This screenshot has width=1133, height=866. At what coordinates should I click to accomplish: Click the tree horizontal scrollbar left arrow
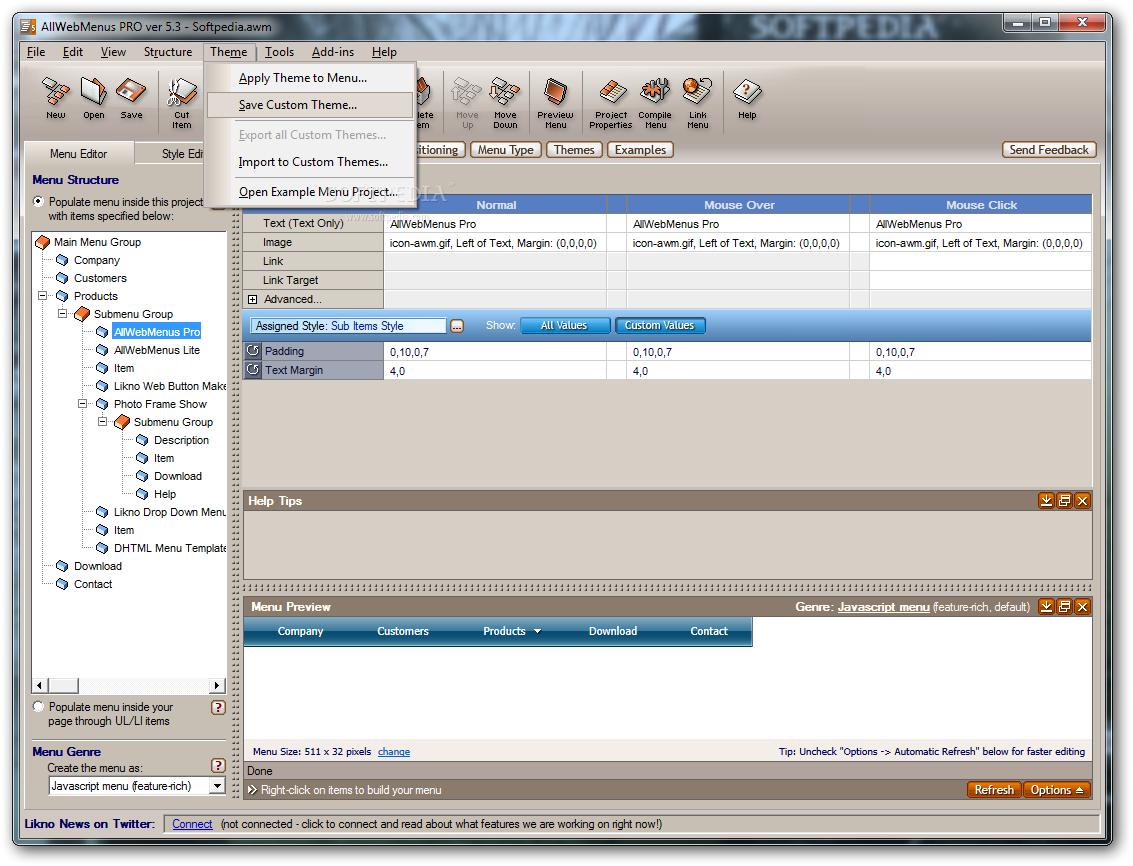point(40,685)
